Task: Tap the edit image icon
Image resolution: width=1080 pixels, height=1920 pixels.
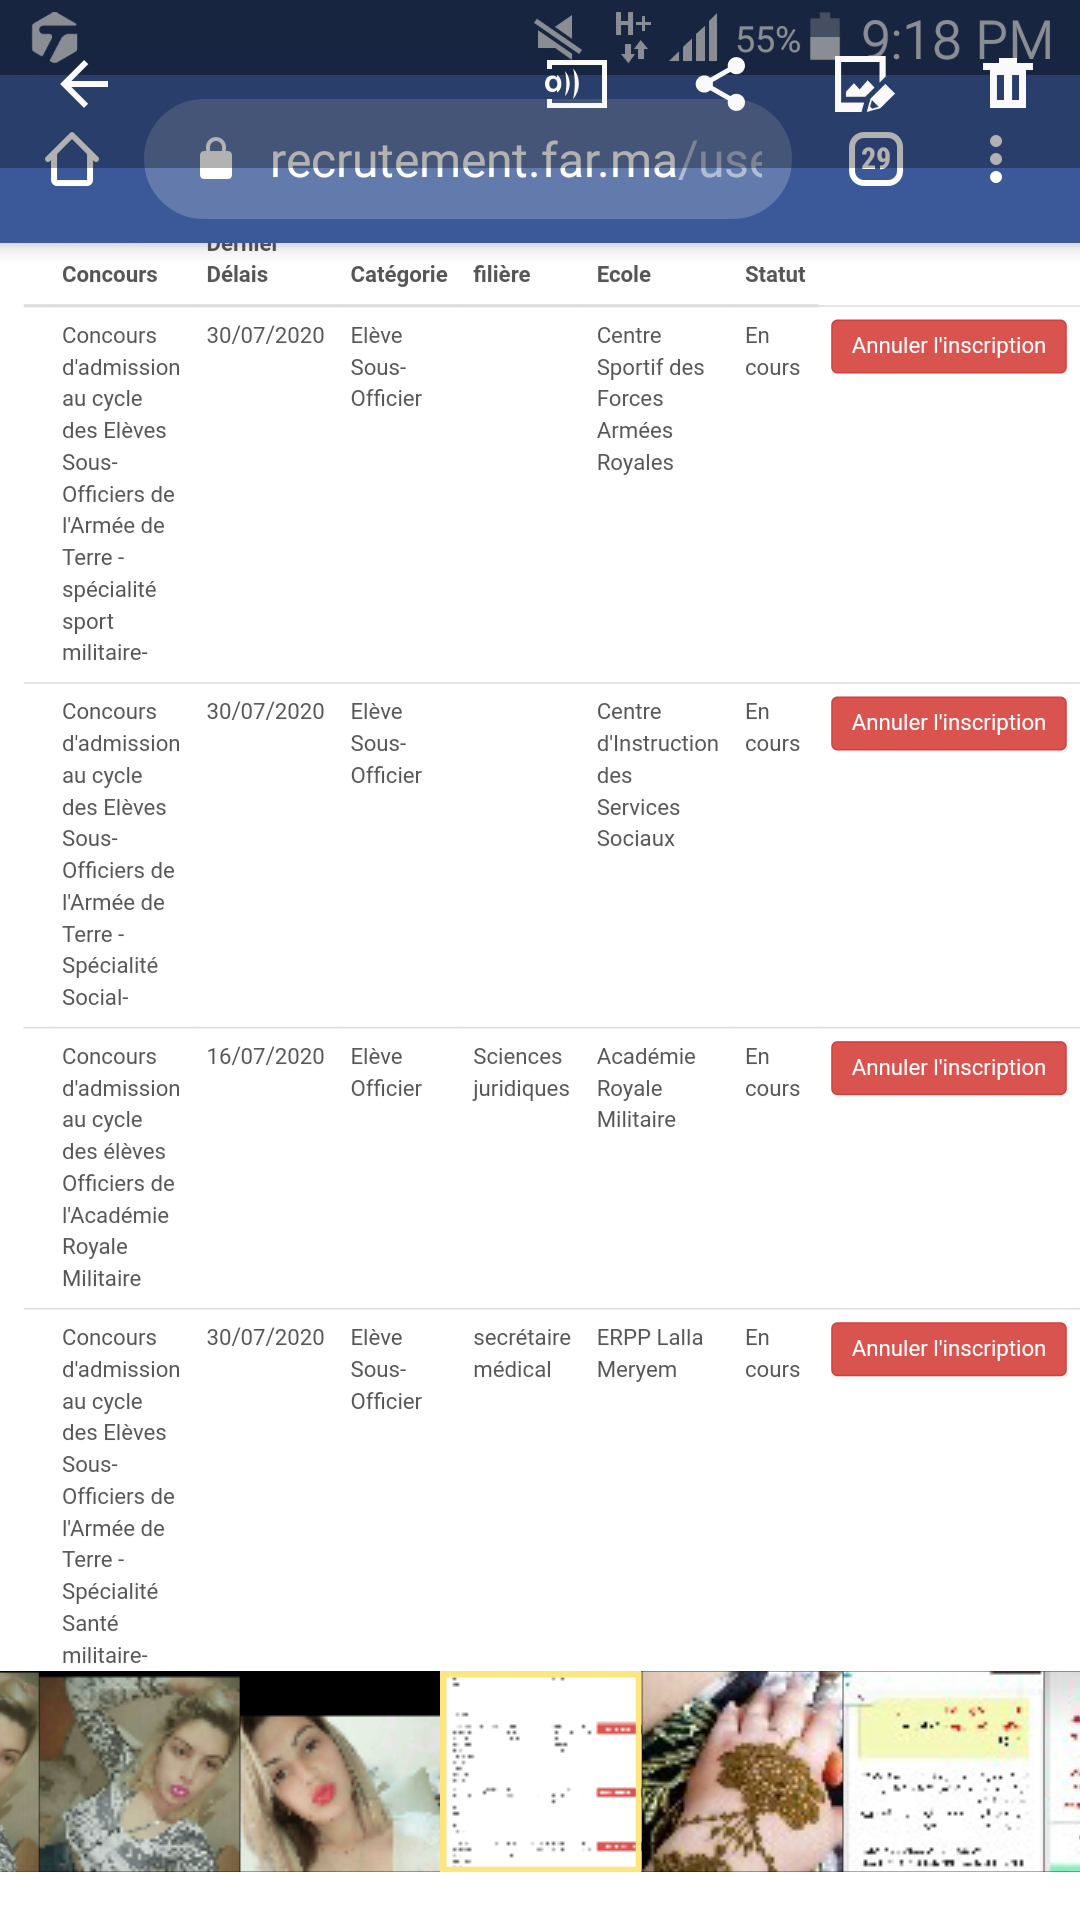Action: (x=863, y=84)
